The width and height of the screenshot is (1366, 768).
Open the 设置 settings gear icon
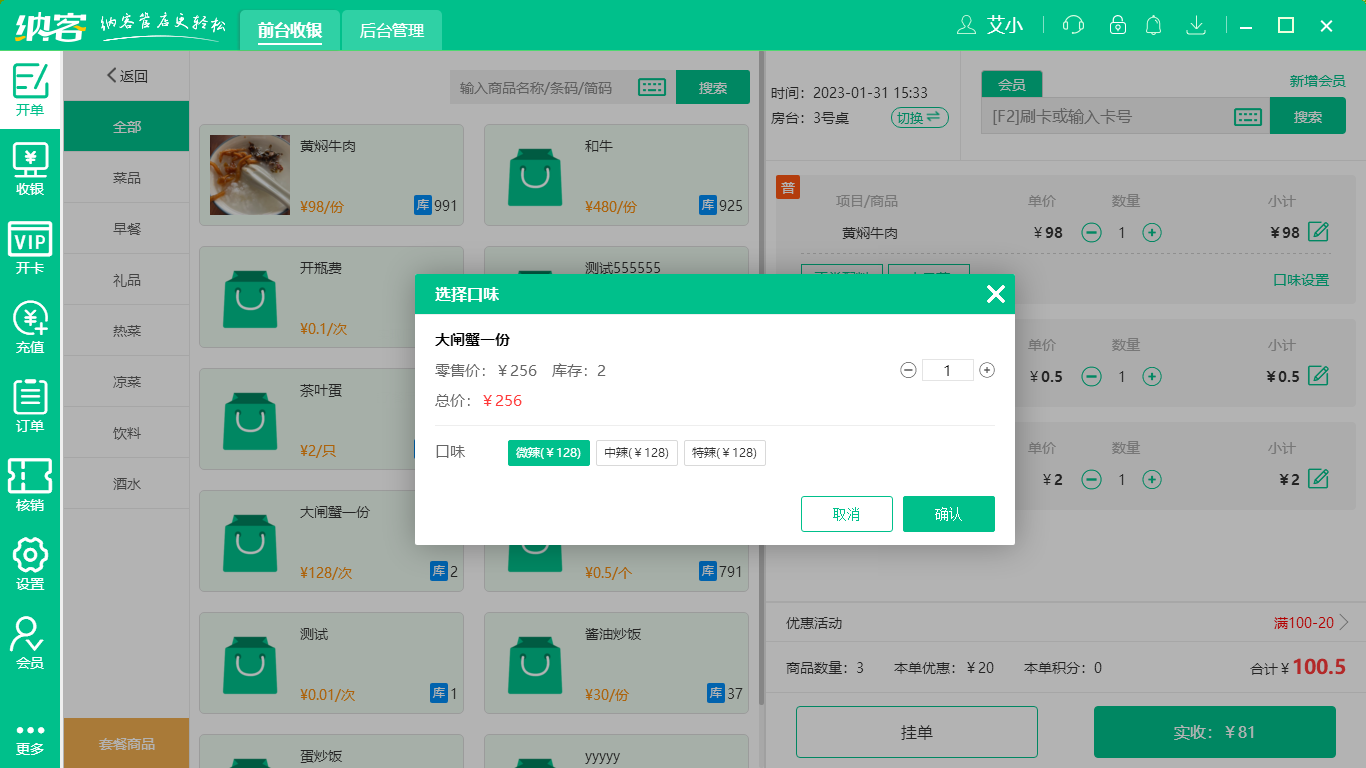[30, 563]
